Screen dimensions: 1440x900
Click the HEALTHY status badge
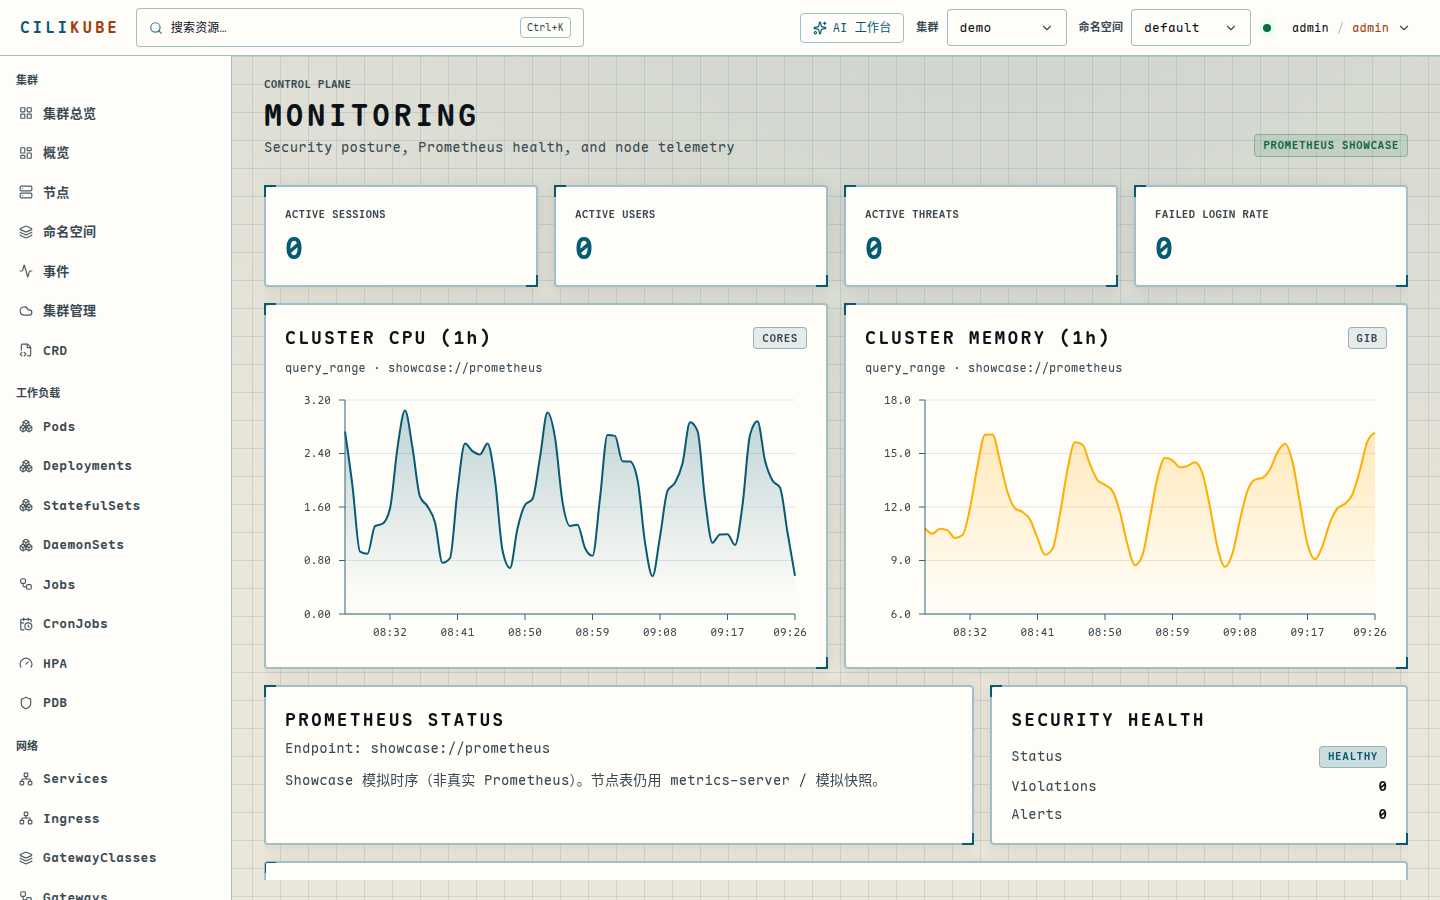click(x=1353, y=756)
